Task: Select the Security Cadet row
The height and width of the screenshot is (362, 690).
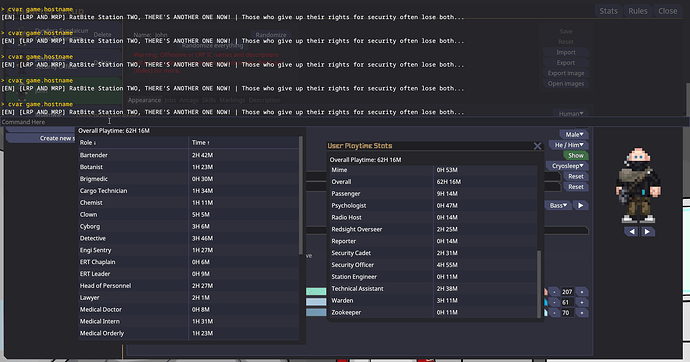Action: [433, 253]
